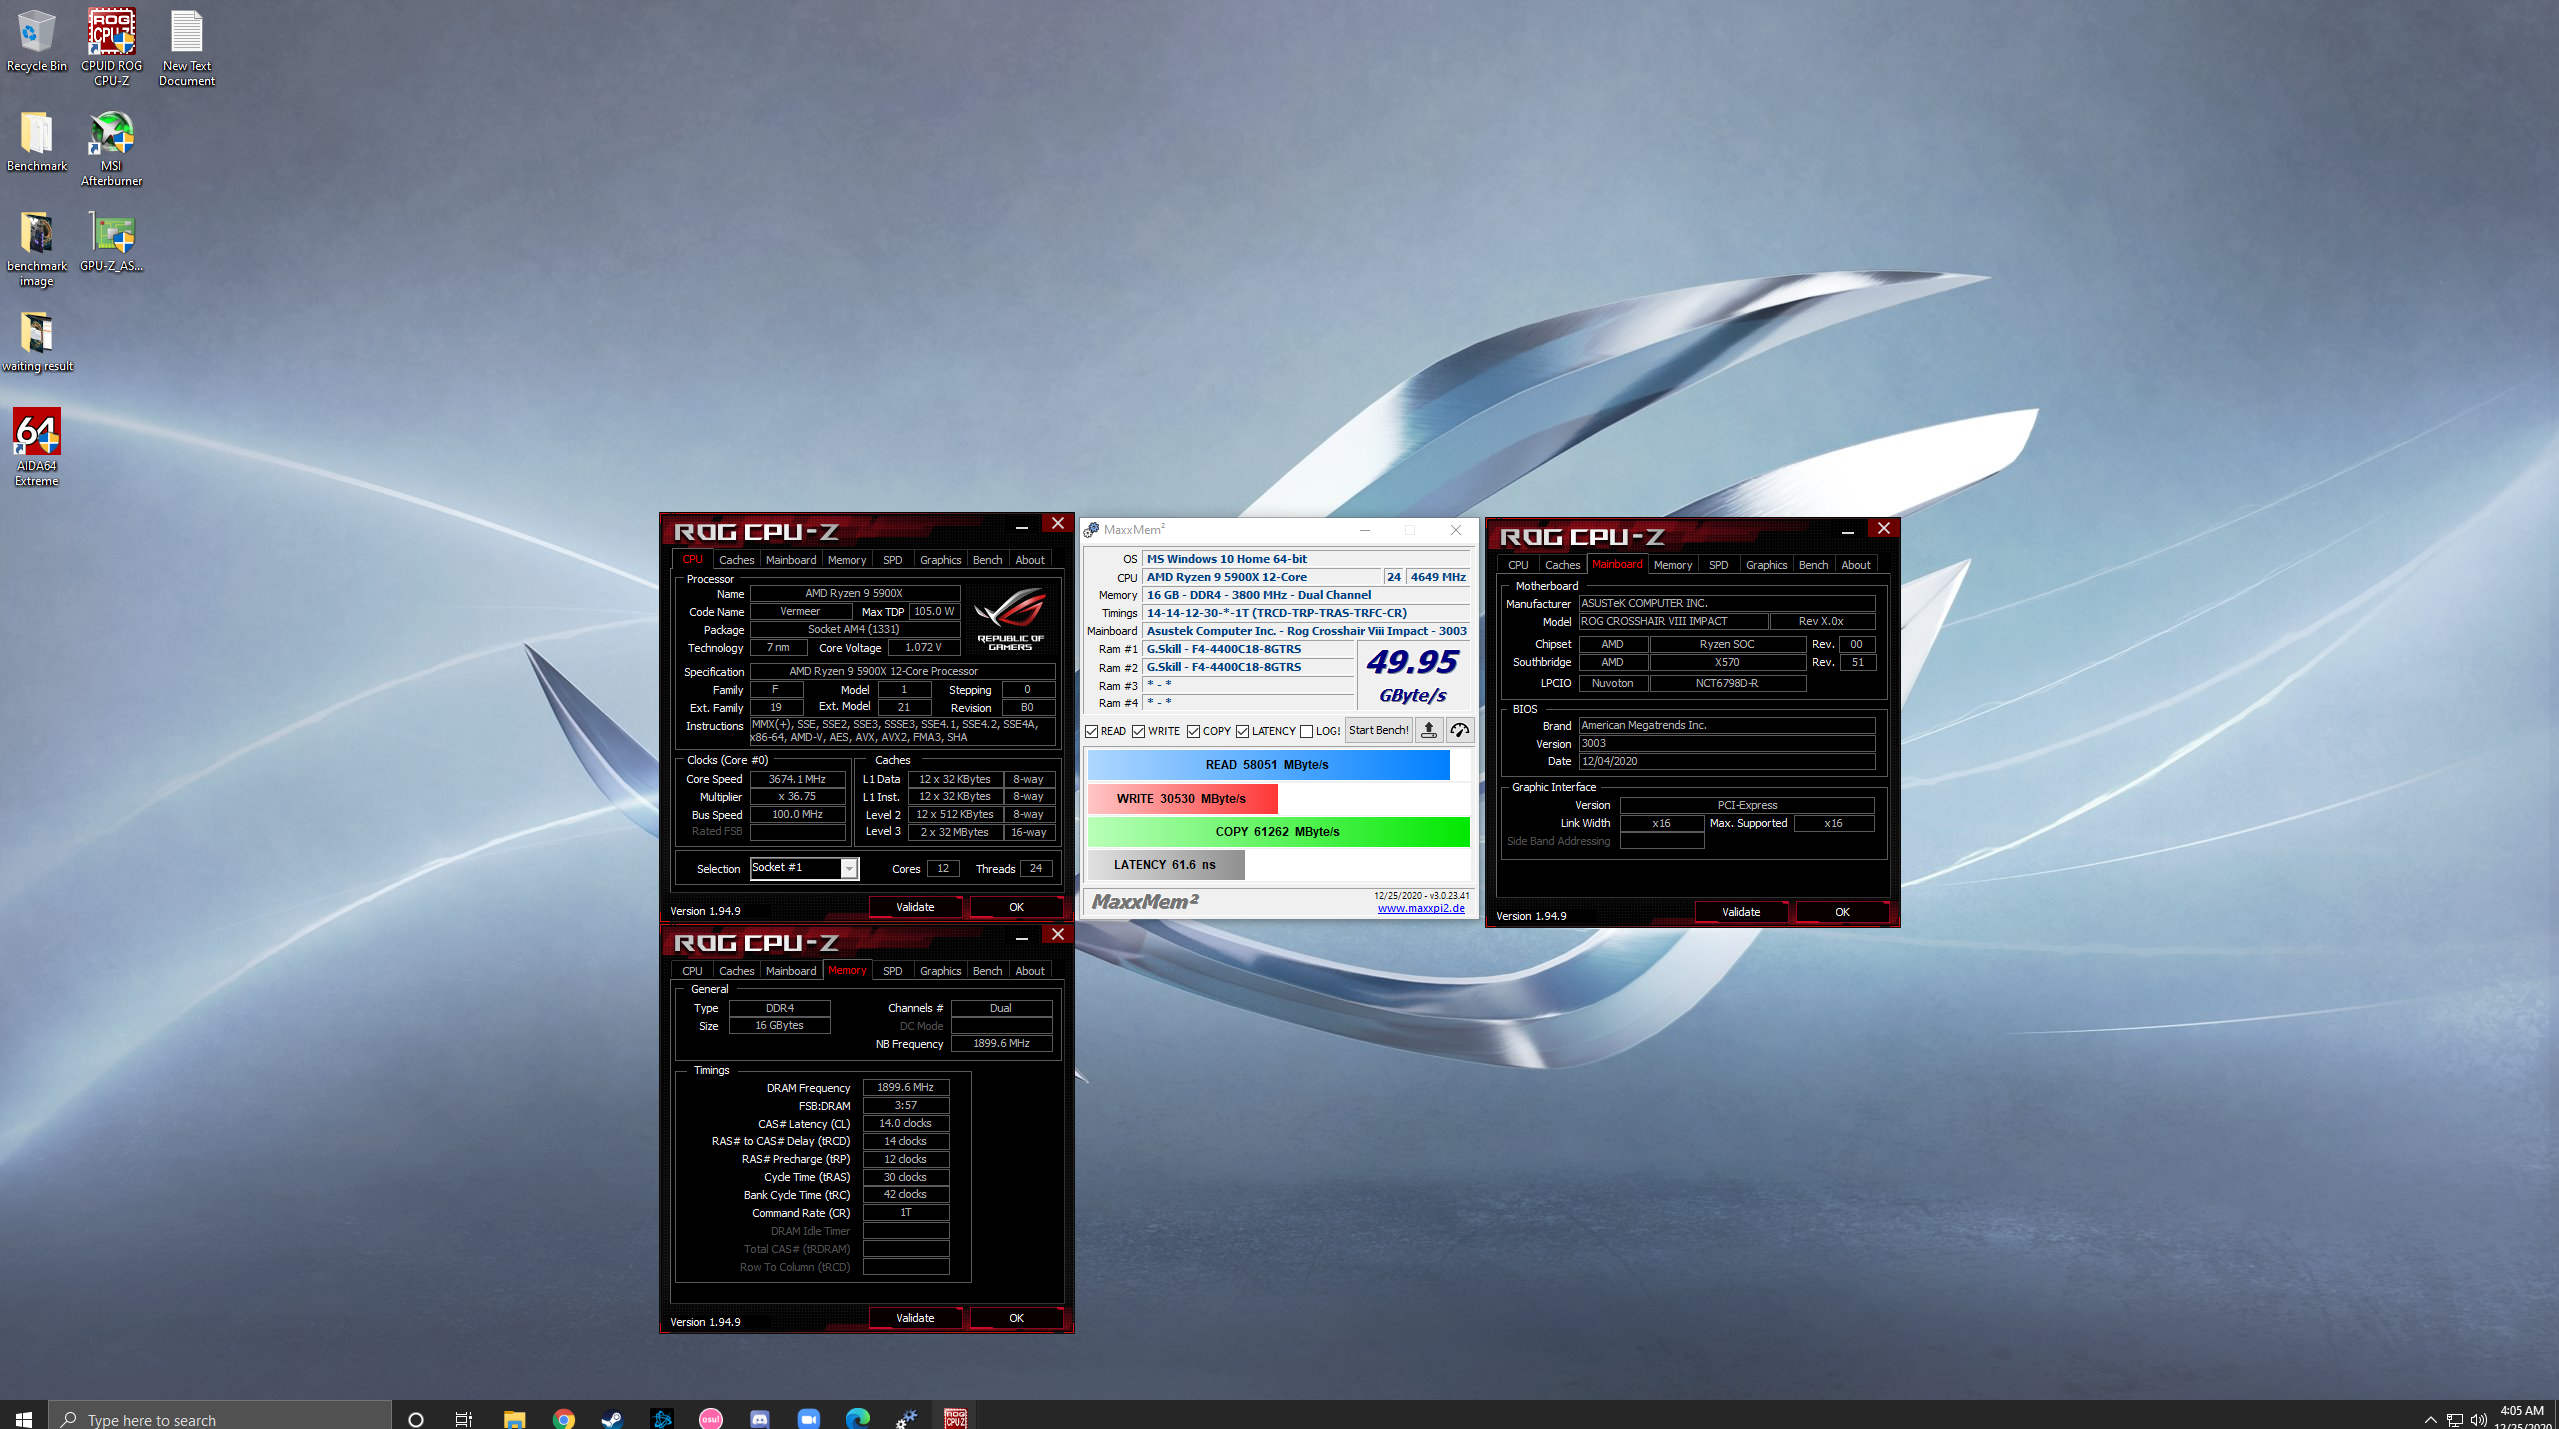
Task: Open File Explorer from taskbar
Action: pos(514,1418)
